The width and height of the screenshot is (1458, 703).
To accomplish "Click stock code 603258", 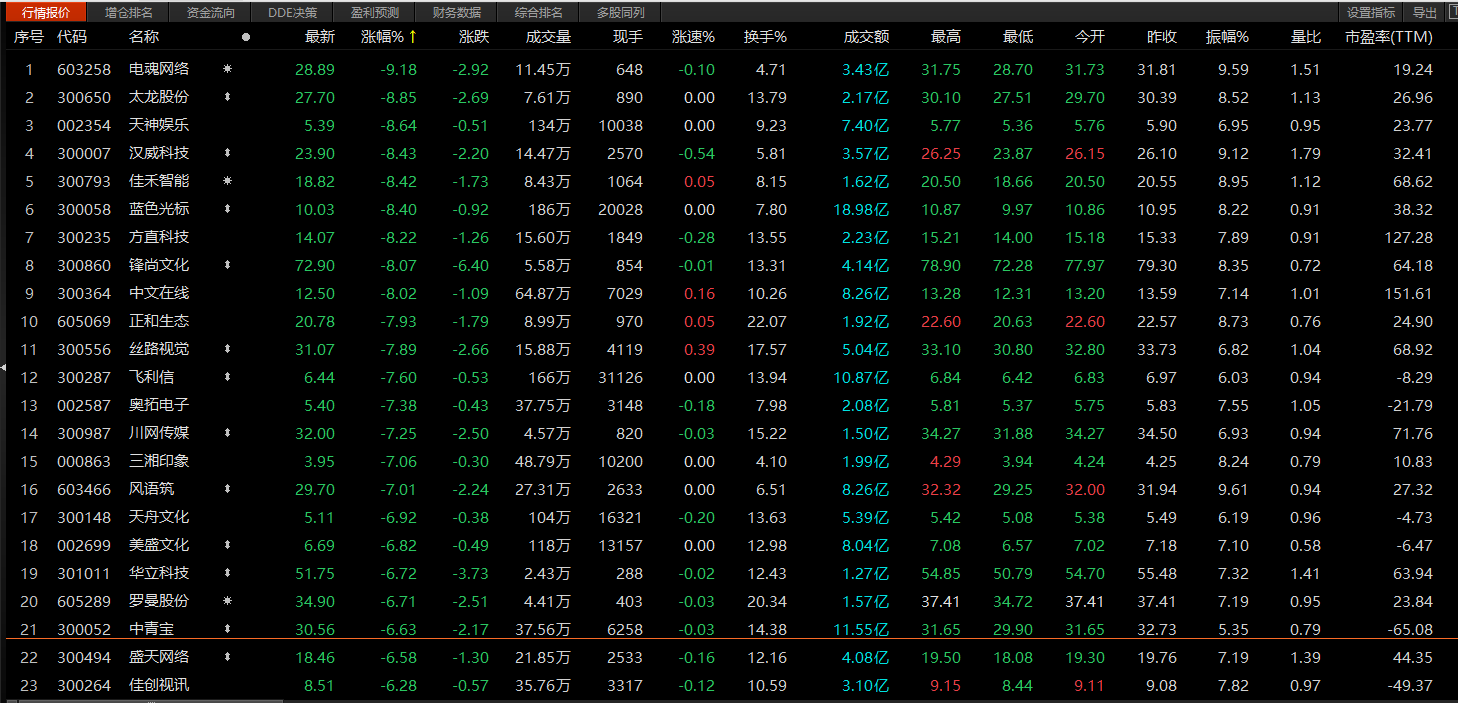I will tap(84, 70).
